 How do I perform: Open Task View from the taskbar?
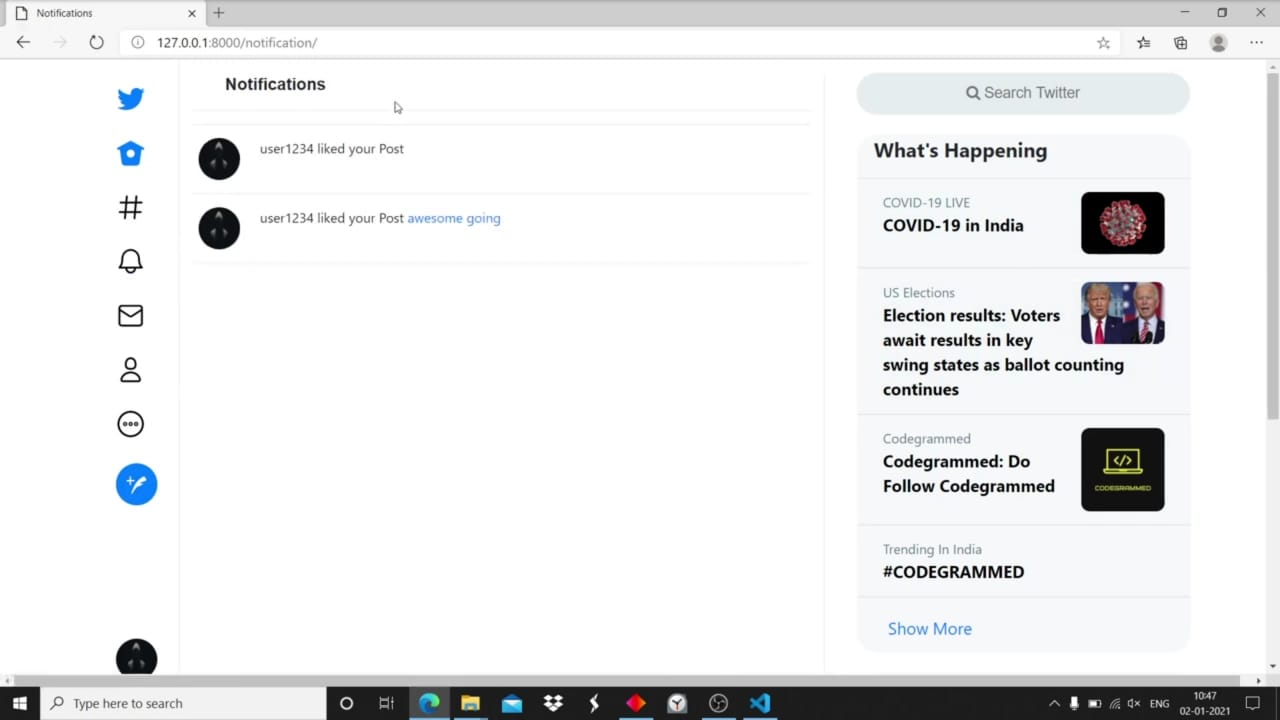[x=387, y=703]
